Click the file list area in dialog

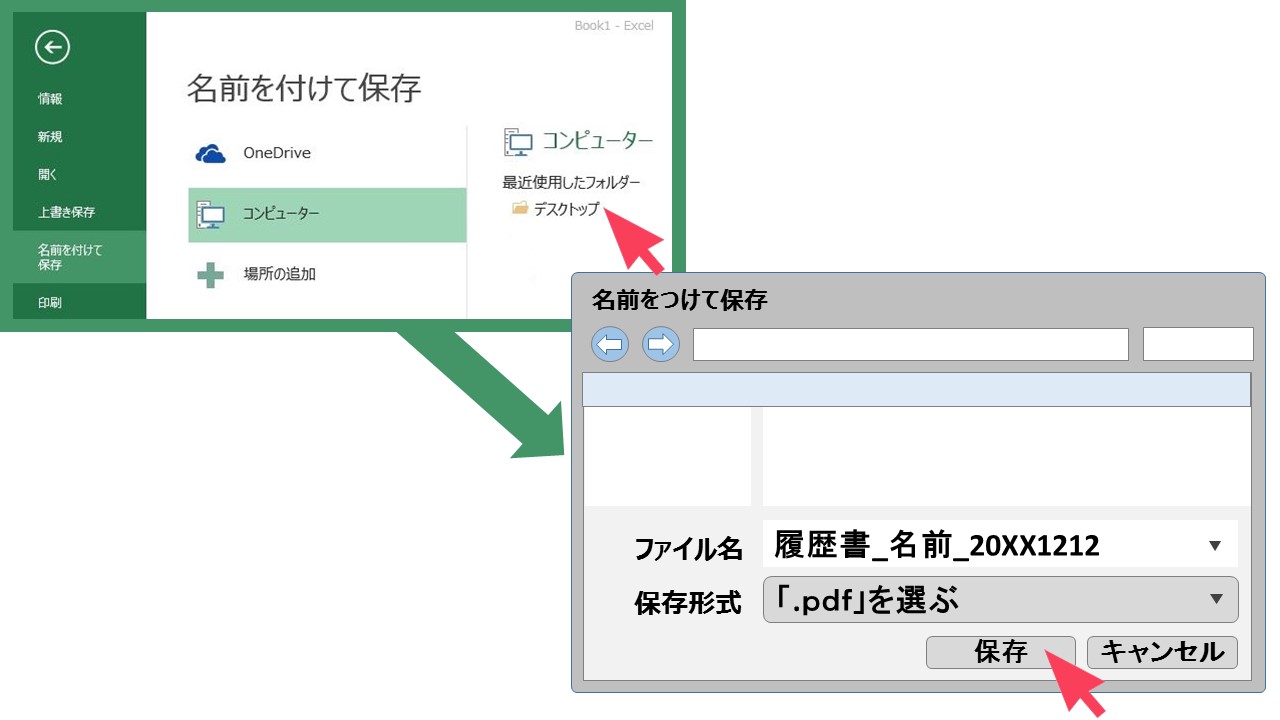1007,456
